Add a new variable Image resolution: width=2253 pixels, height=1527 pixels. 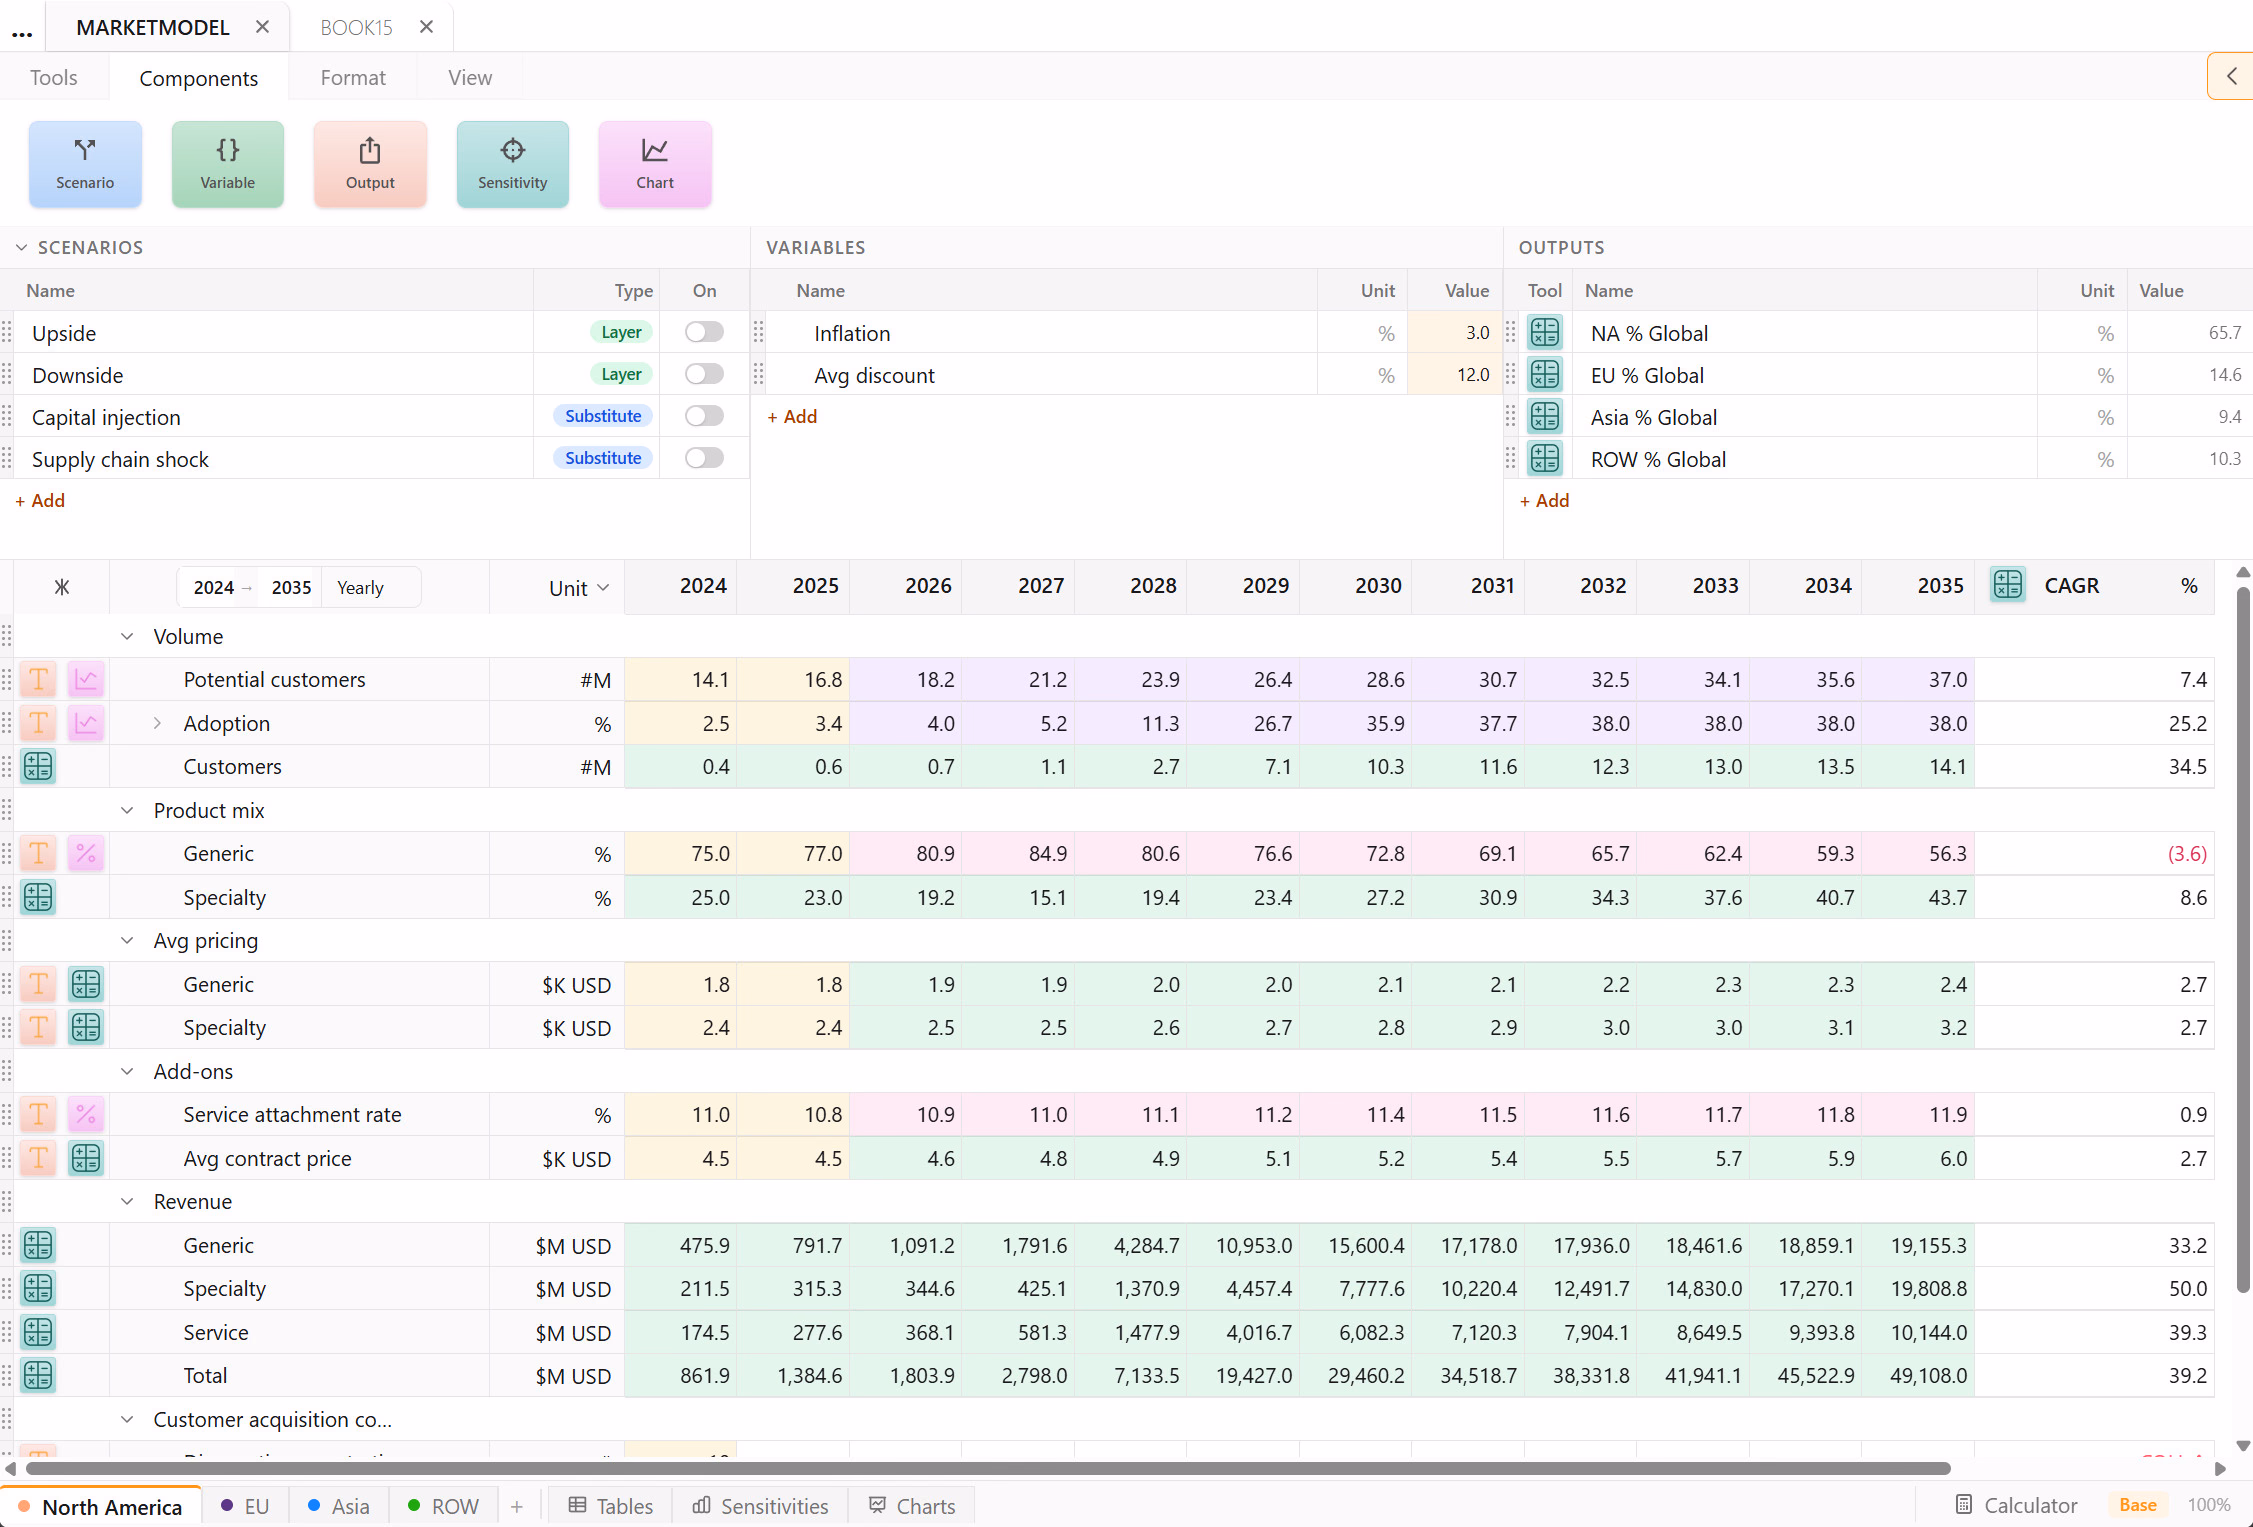792,416
